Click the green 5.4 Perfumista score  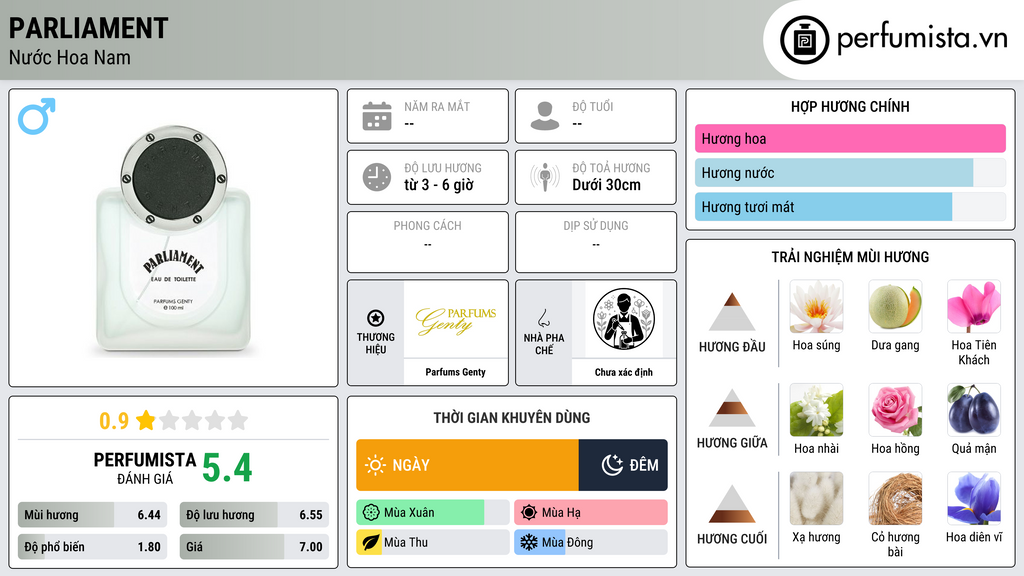pos(227,468)
